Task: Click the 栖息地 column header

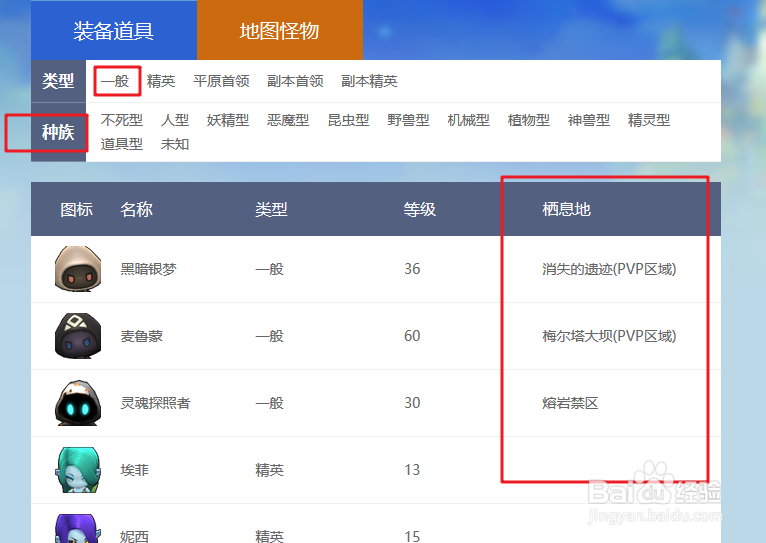Action: [x=567, y=209]
